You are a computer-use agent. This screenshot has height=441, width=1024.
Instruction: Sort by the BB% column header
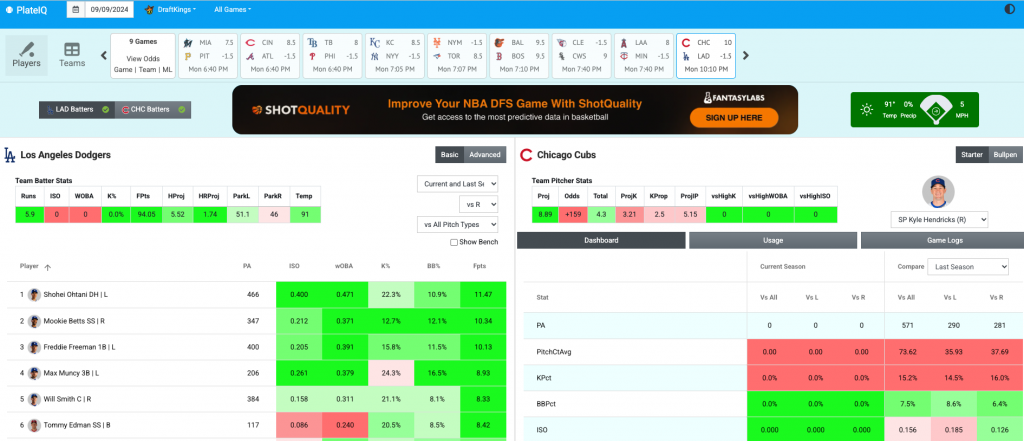[436, 266]
